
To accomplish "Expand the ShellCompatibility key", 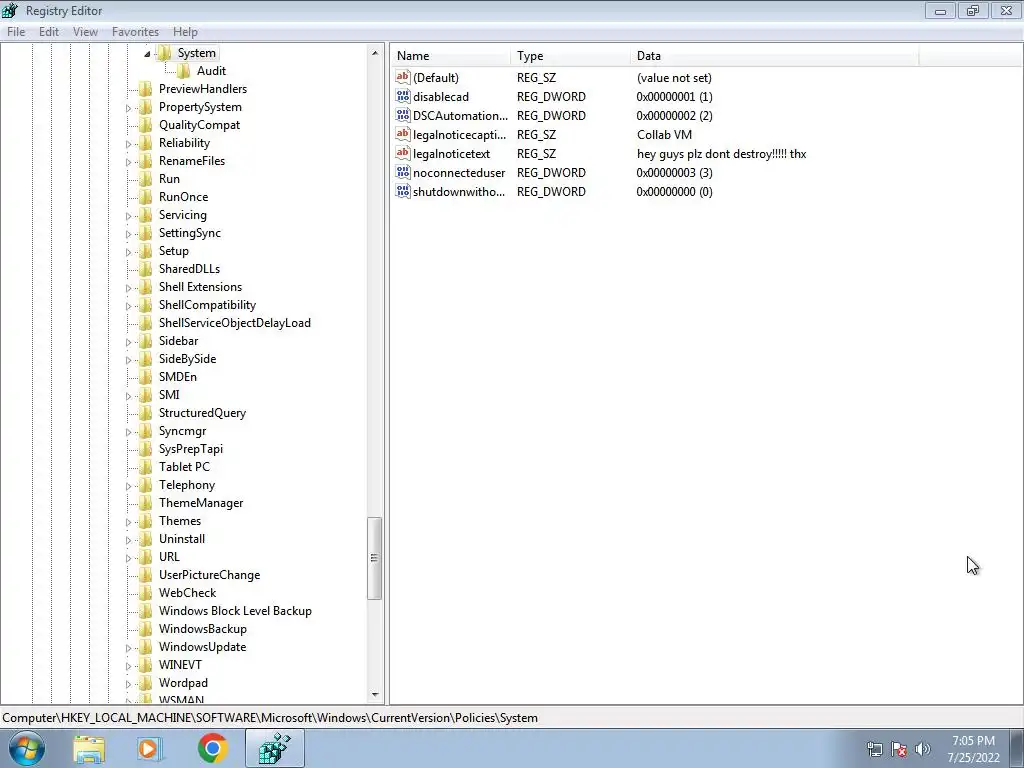I will 128,306.
